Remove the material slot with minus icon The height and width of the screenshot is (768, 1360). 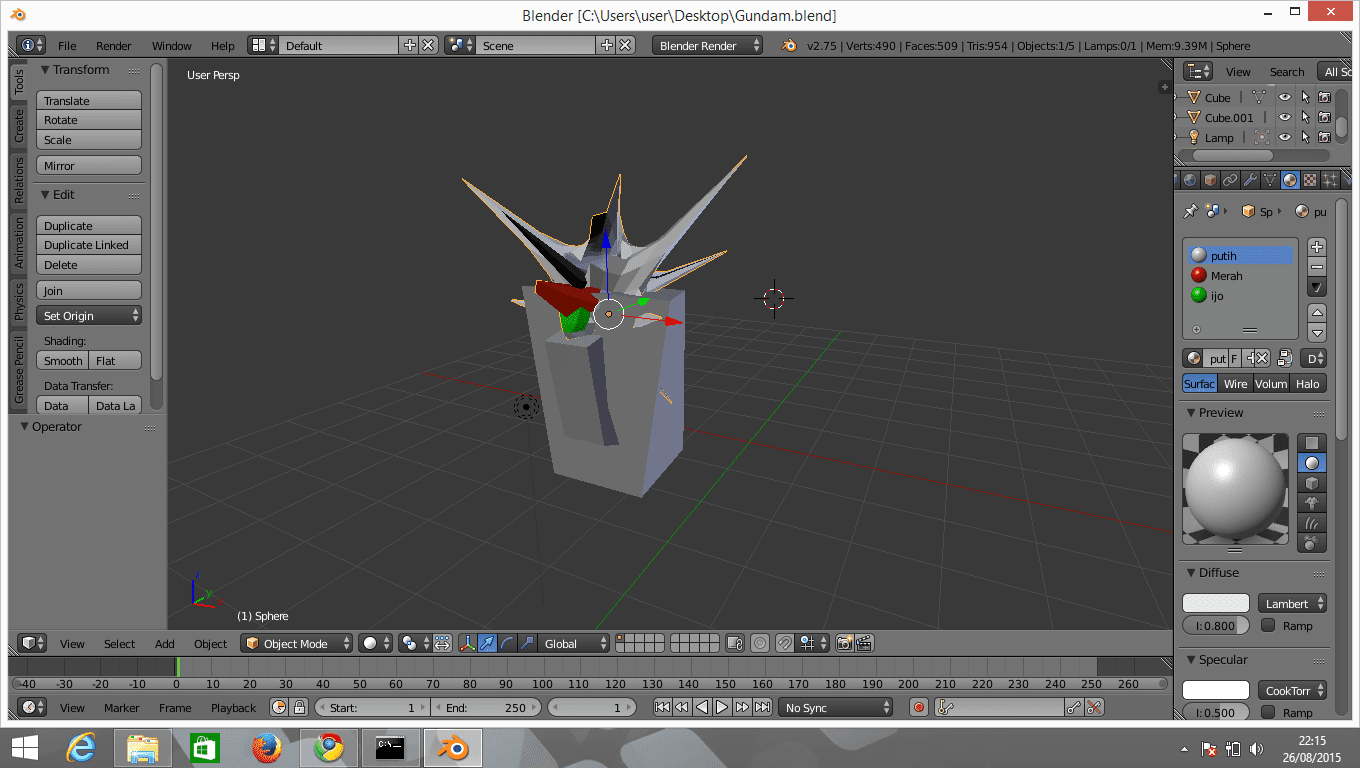(x=1317, y=267)
